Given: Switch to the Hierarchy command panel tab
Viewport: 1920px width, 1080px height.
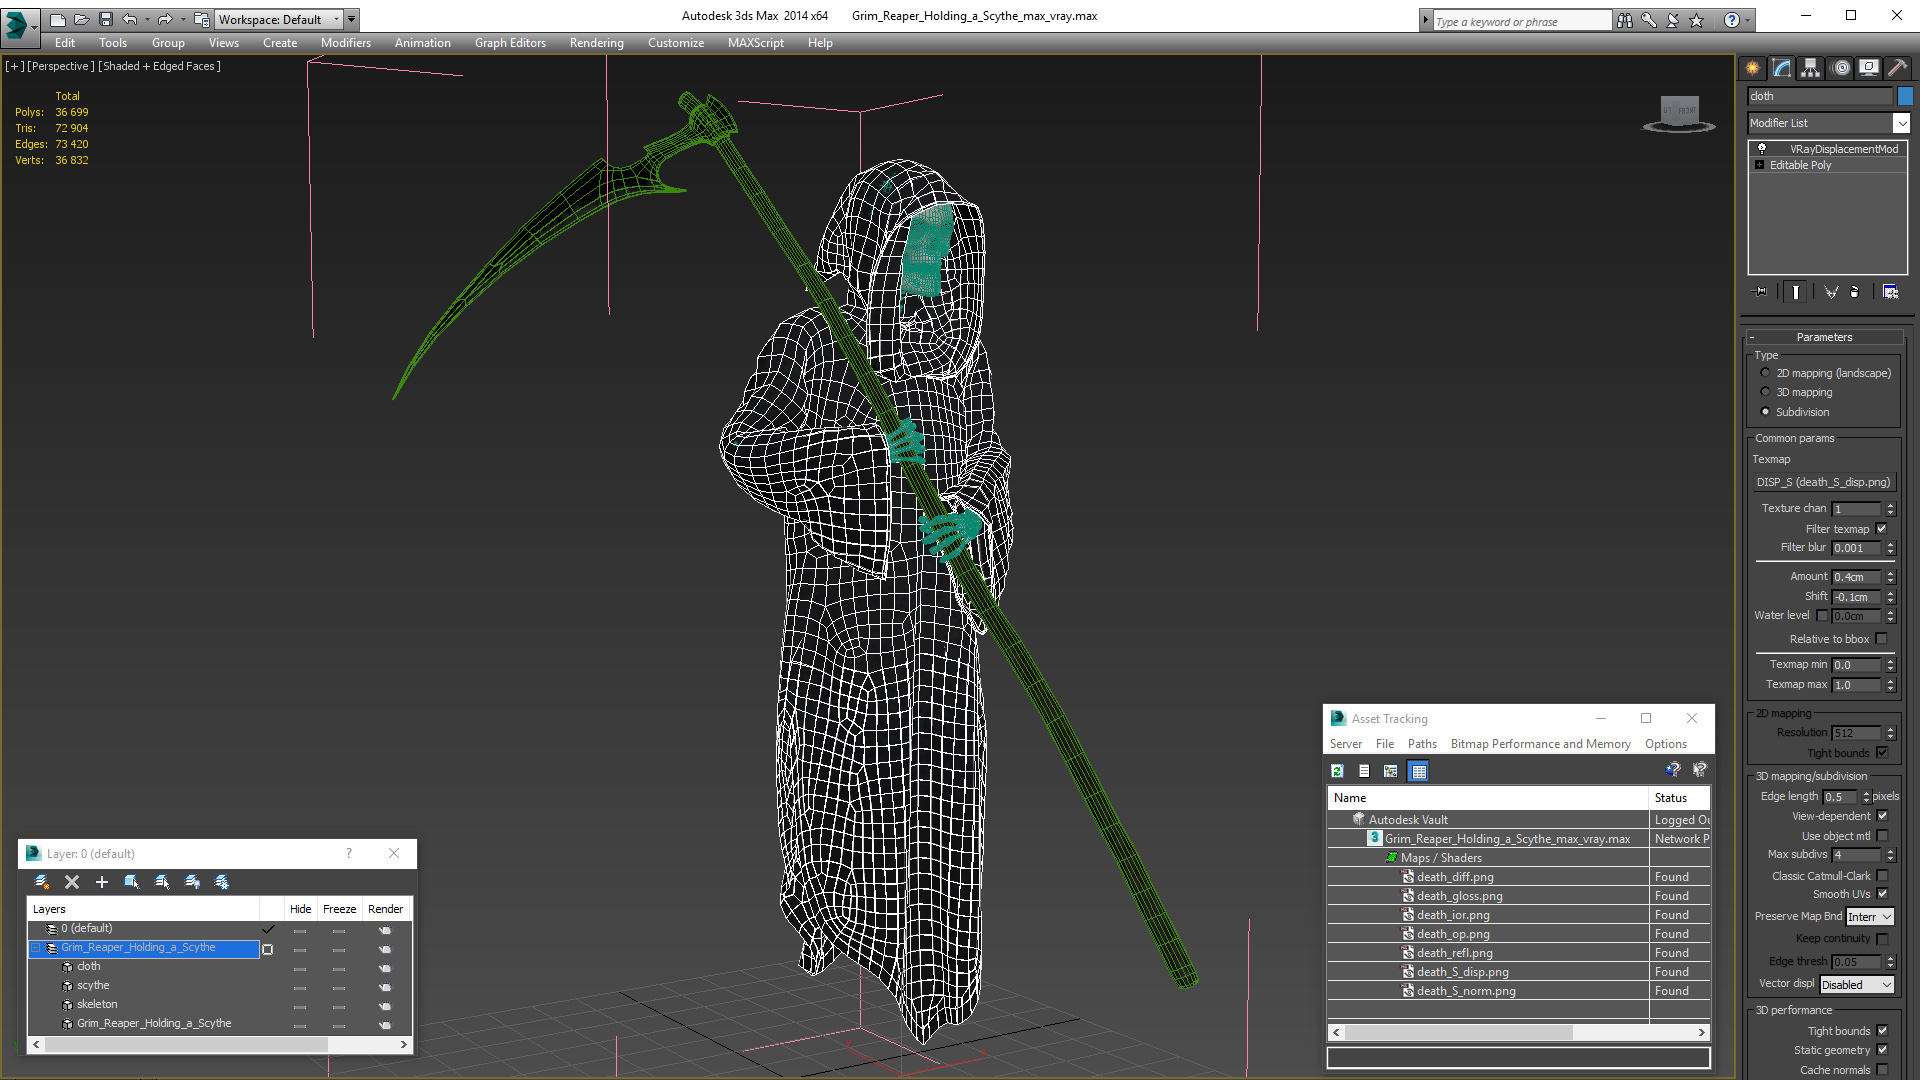Looking at the screenshot, I should click(x=1811, y=68).
